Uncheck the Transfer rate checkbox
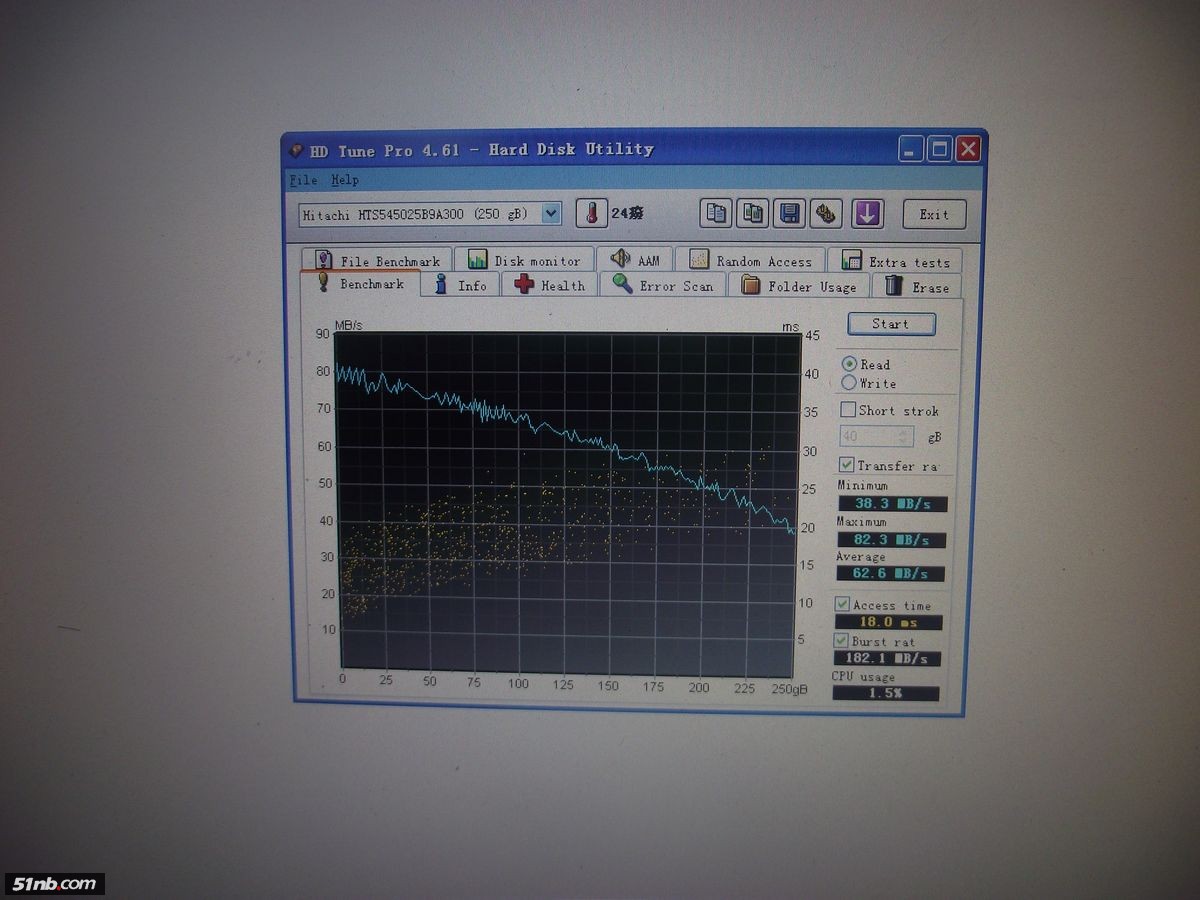This screenshot has height=900, width=1200. [847, 465]
